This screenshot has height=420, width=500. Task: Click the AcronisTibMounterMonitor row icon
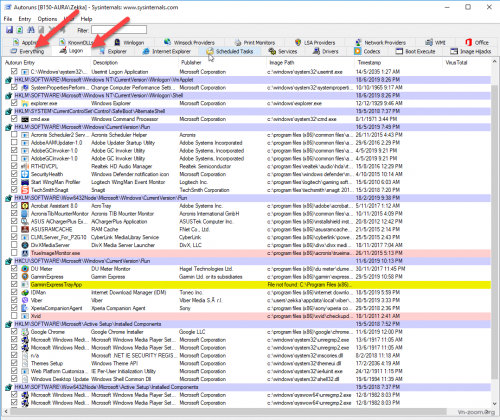(x=25, y=214)
